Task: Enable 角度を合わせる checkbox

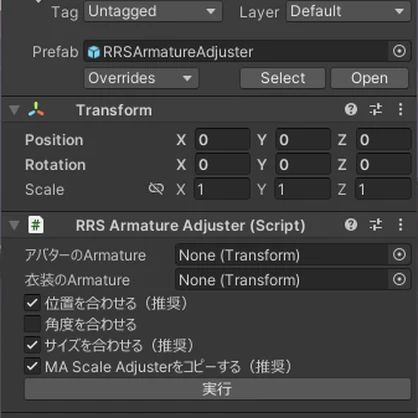Action: pyautogui.click(x=32, y=324)
